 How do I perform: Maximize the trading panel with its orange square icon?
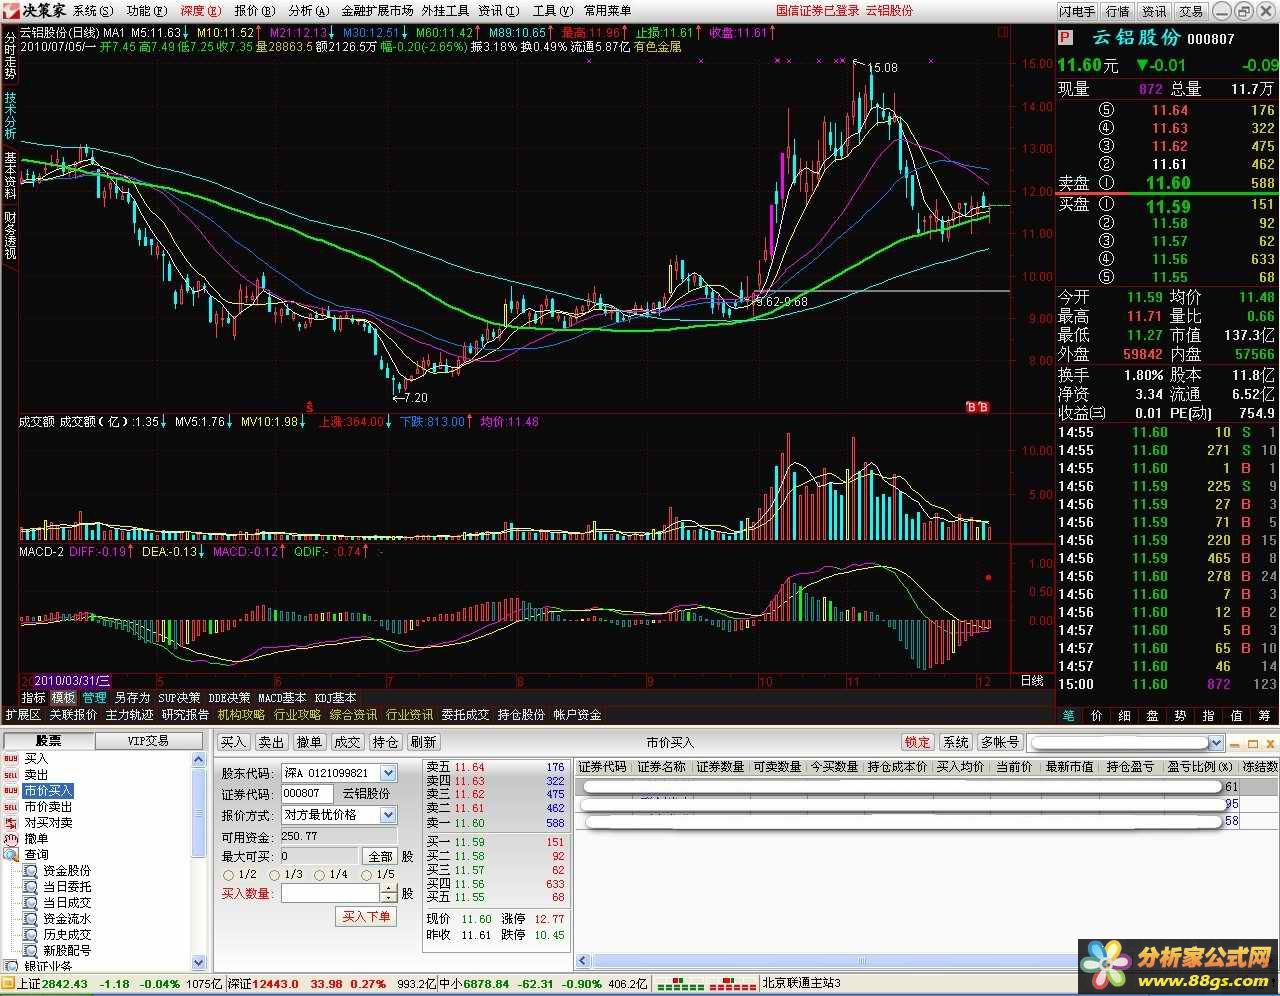(x=1251, y=743)
